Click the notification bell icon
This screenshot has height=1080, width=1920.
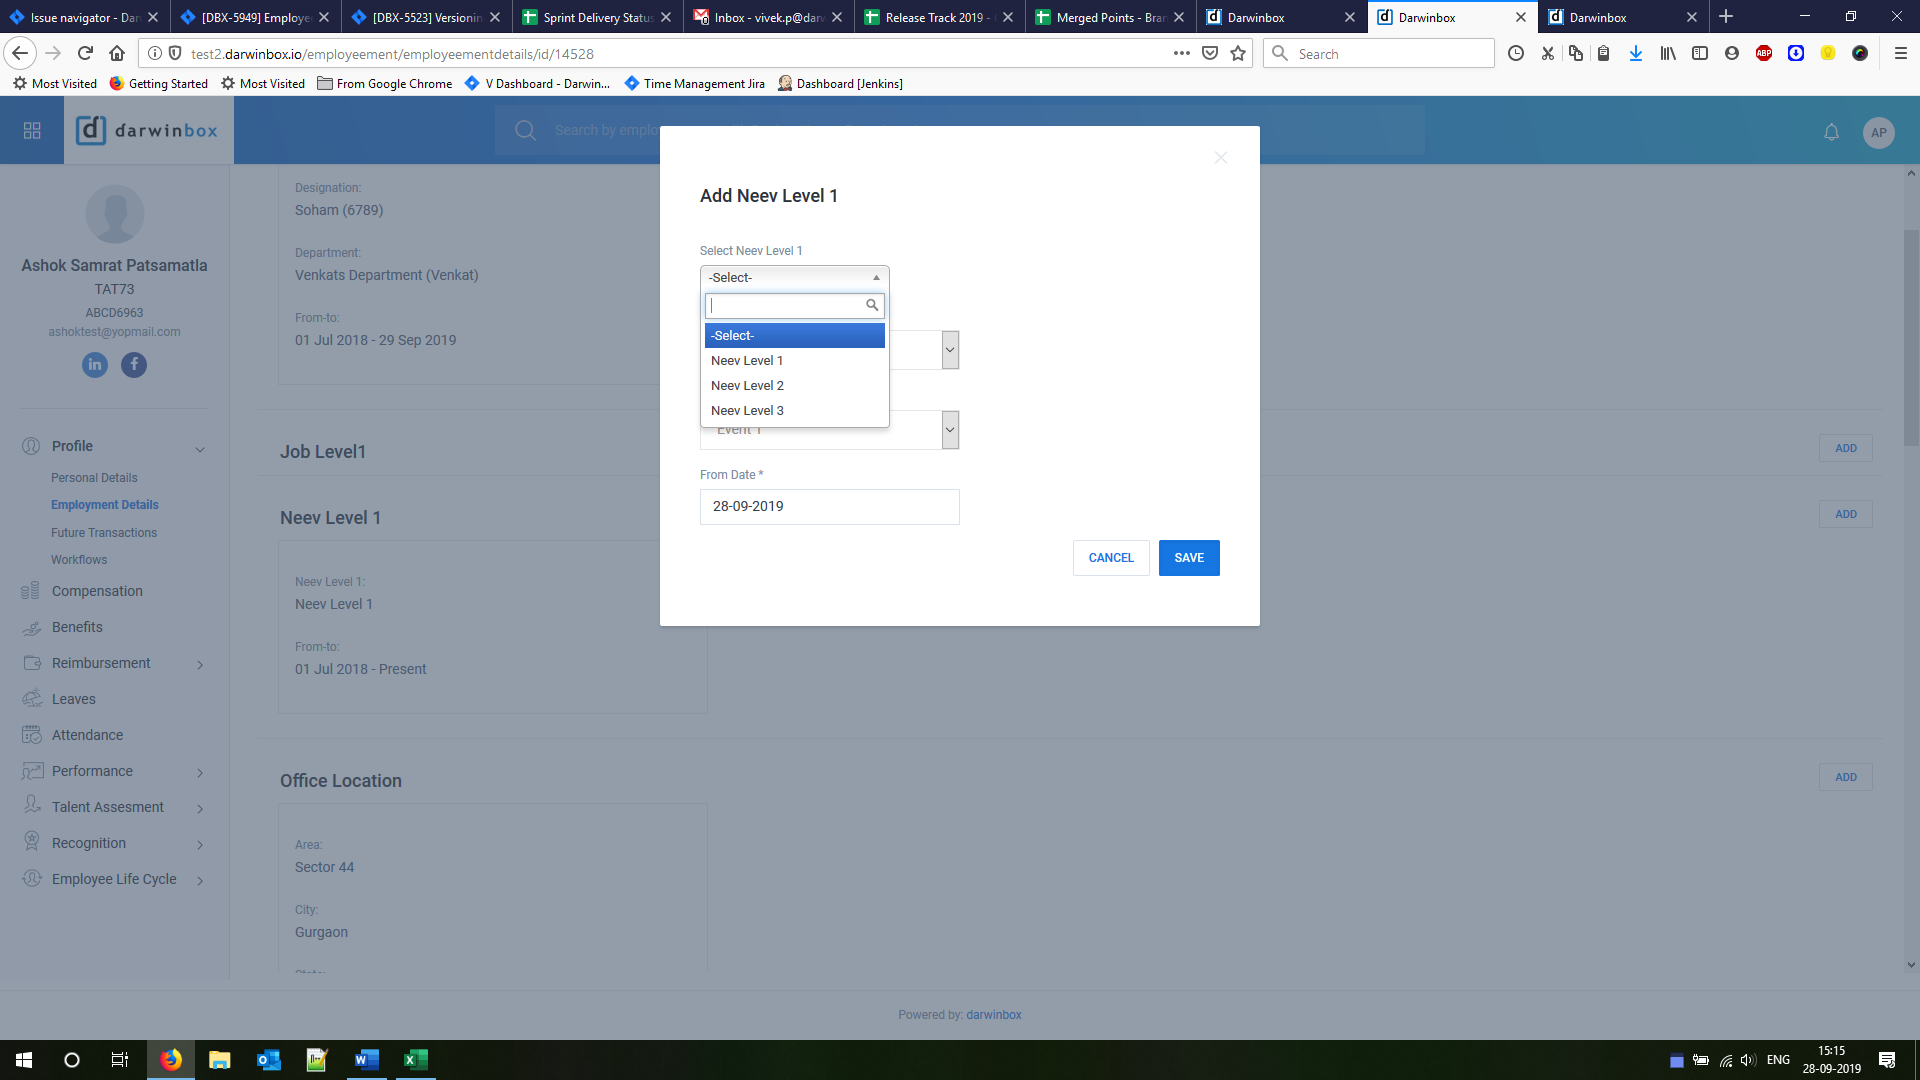coord(1831,132)
